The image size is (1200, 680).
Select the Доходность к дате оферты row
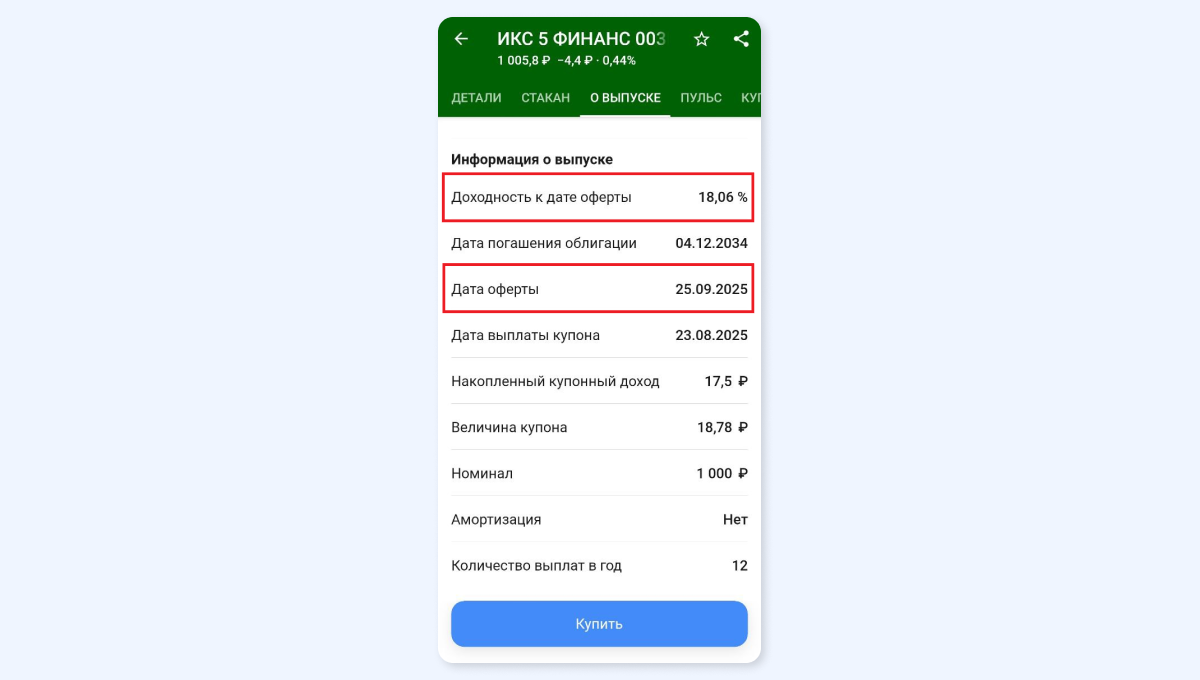pos(599,197)
